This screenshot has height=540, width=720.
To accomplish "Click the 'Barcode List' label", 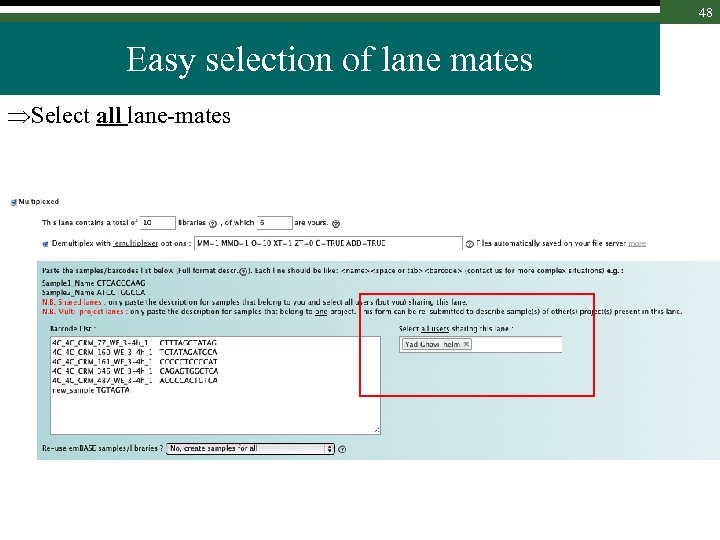I will (x=73, y=329).
